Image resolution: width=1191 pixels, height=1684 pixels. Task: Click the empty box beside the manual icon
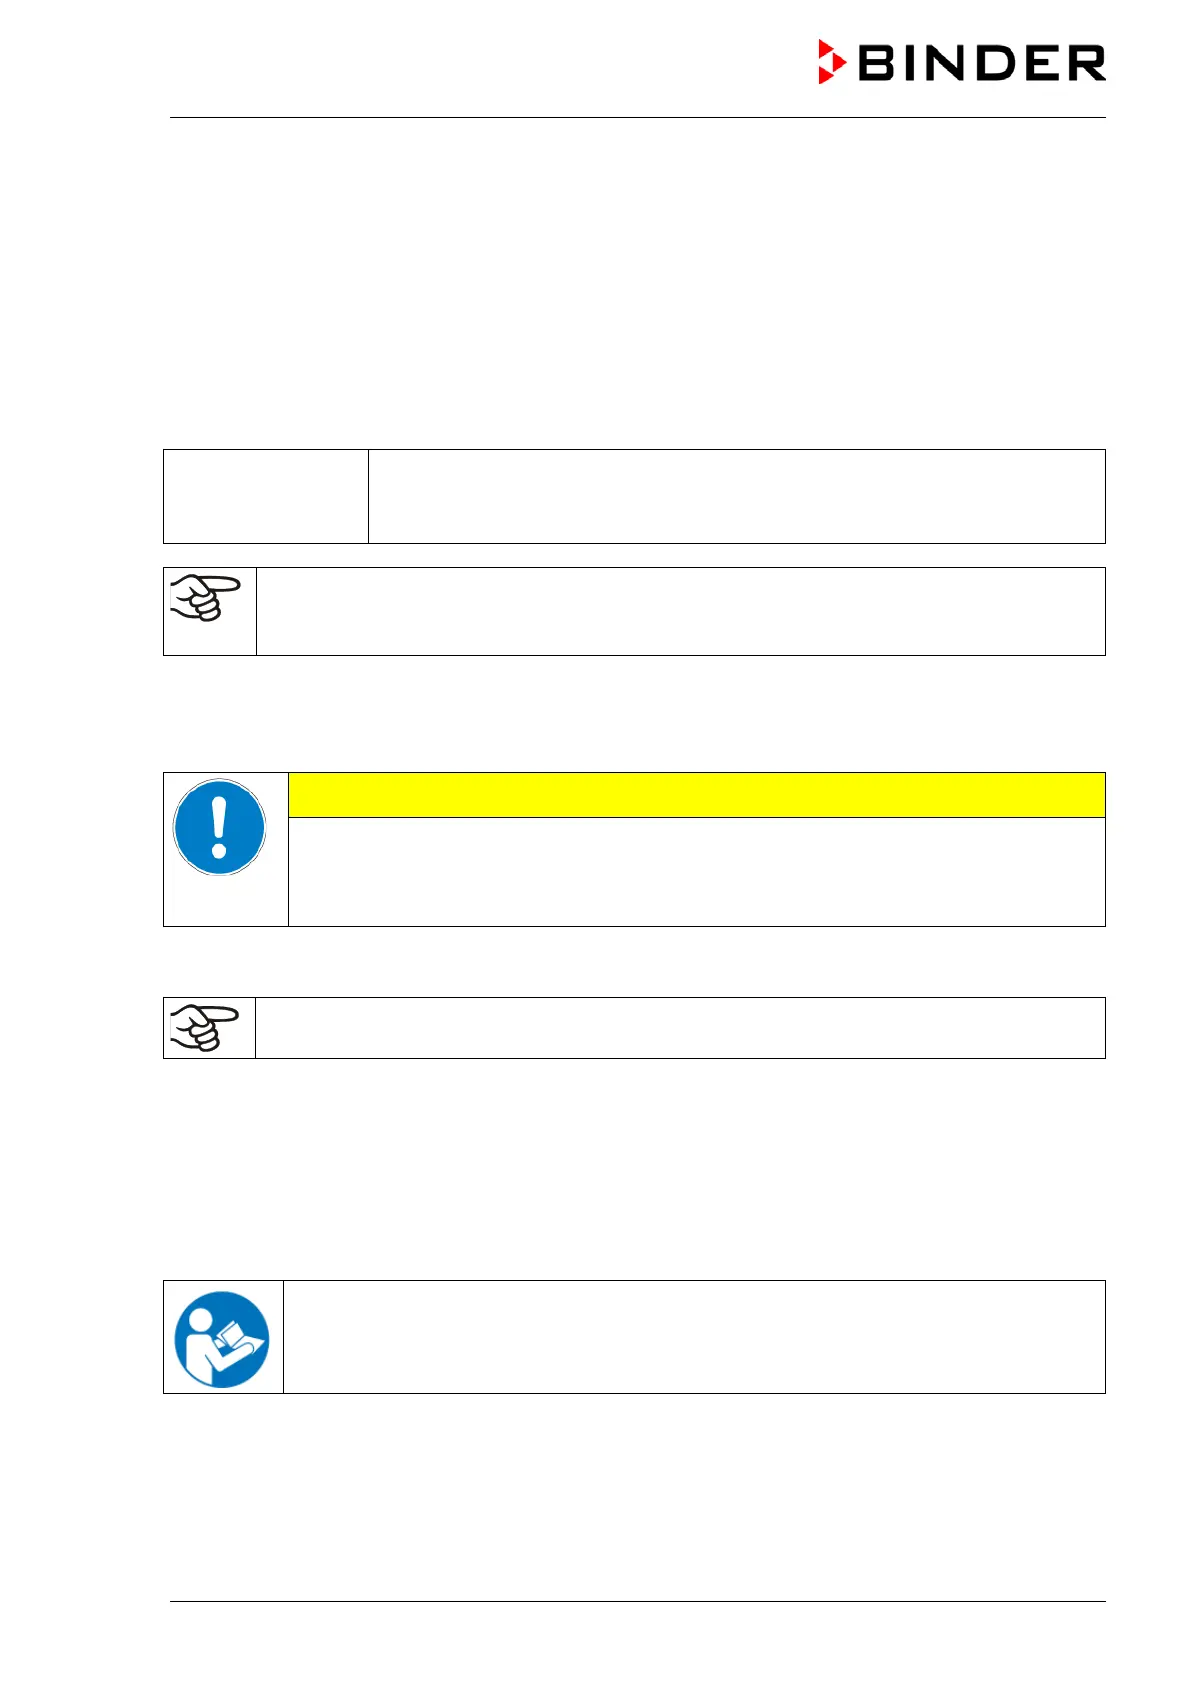pos(694,1337)
